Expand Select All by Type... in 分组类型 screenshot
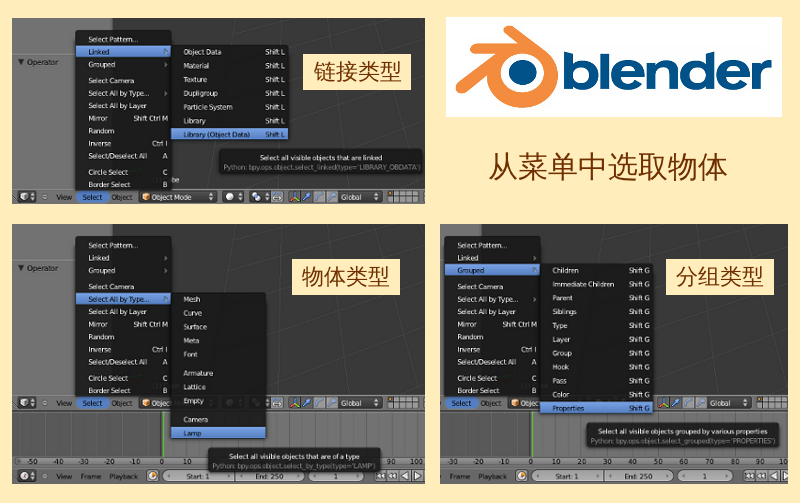Viewport: 800px width, 503px height. pyautogui.click(x=492, y=299)
